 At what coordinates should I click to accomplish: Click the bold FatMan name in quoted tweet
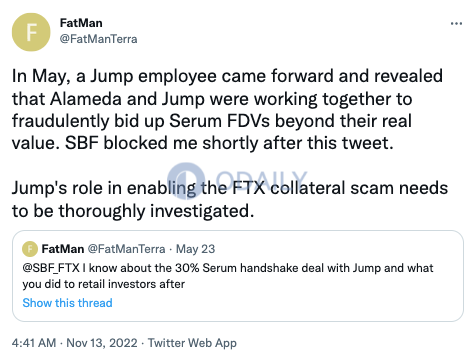[x=63, y=249]
